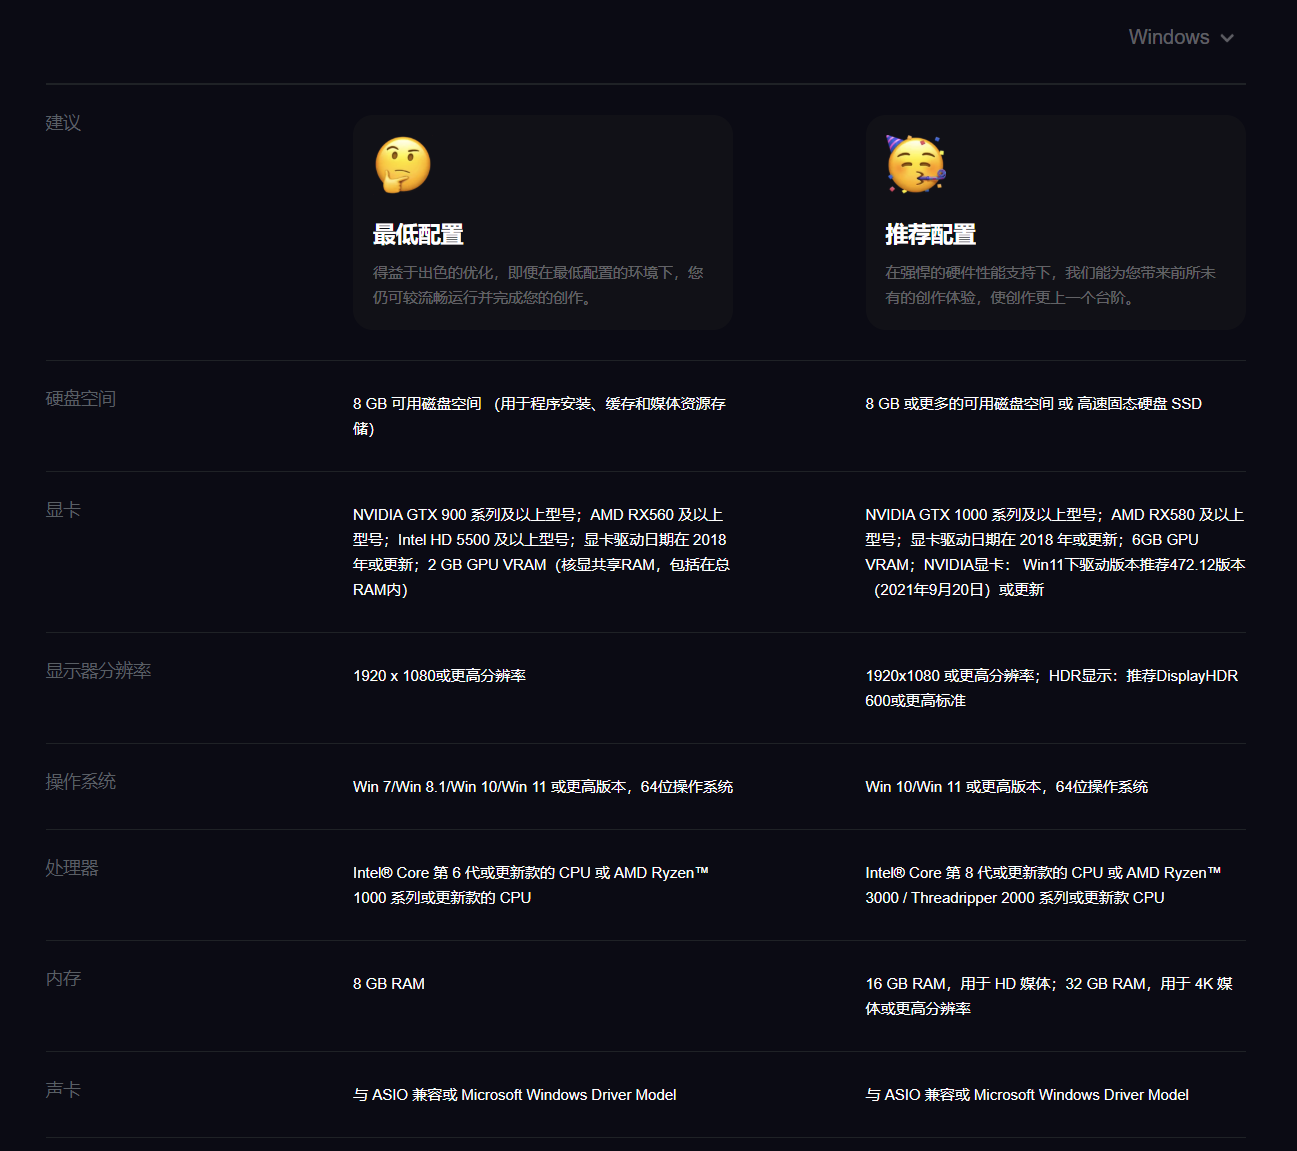Click the 声卡 row label
The height and width of the screenshot is (1151, 1297).
tap(63, 1090)
